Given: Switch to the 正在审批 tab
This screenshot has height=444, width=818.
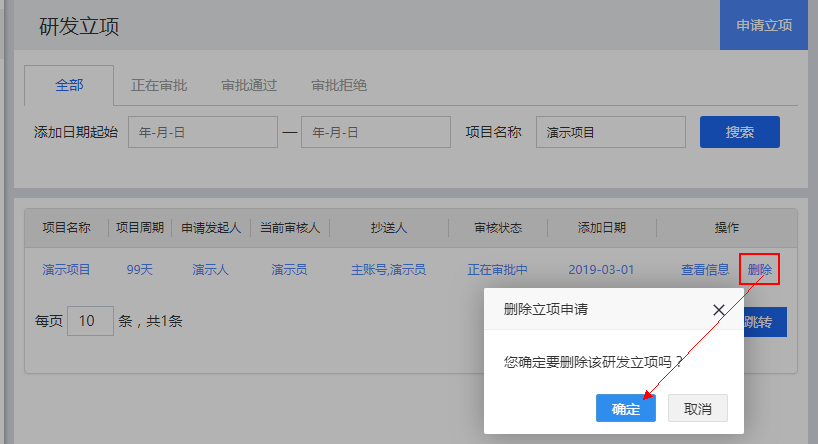Looking at the screenshot, I should coord(159,85).
